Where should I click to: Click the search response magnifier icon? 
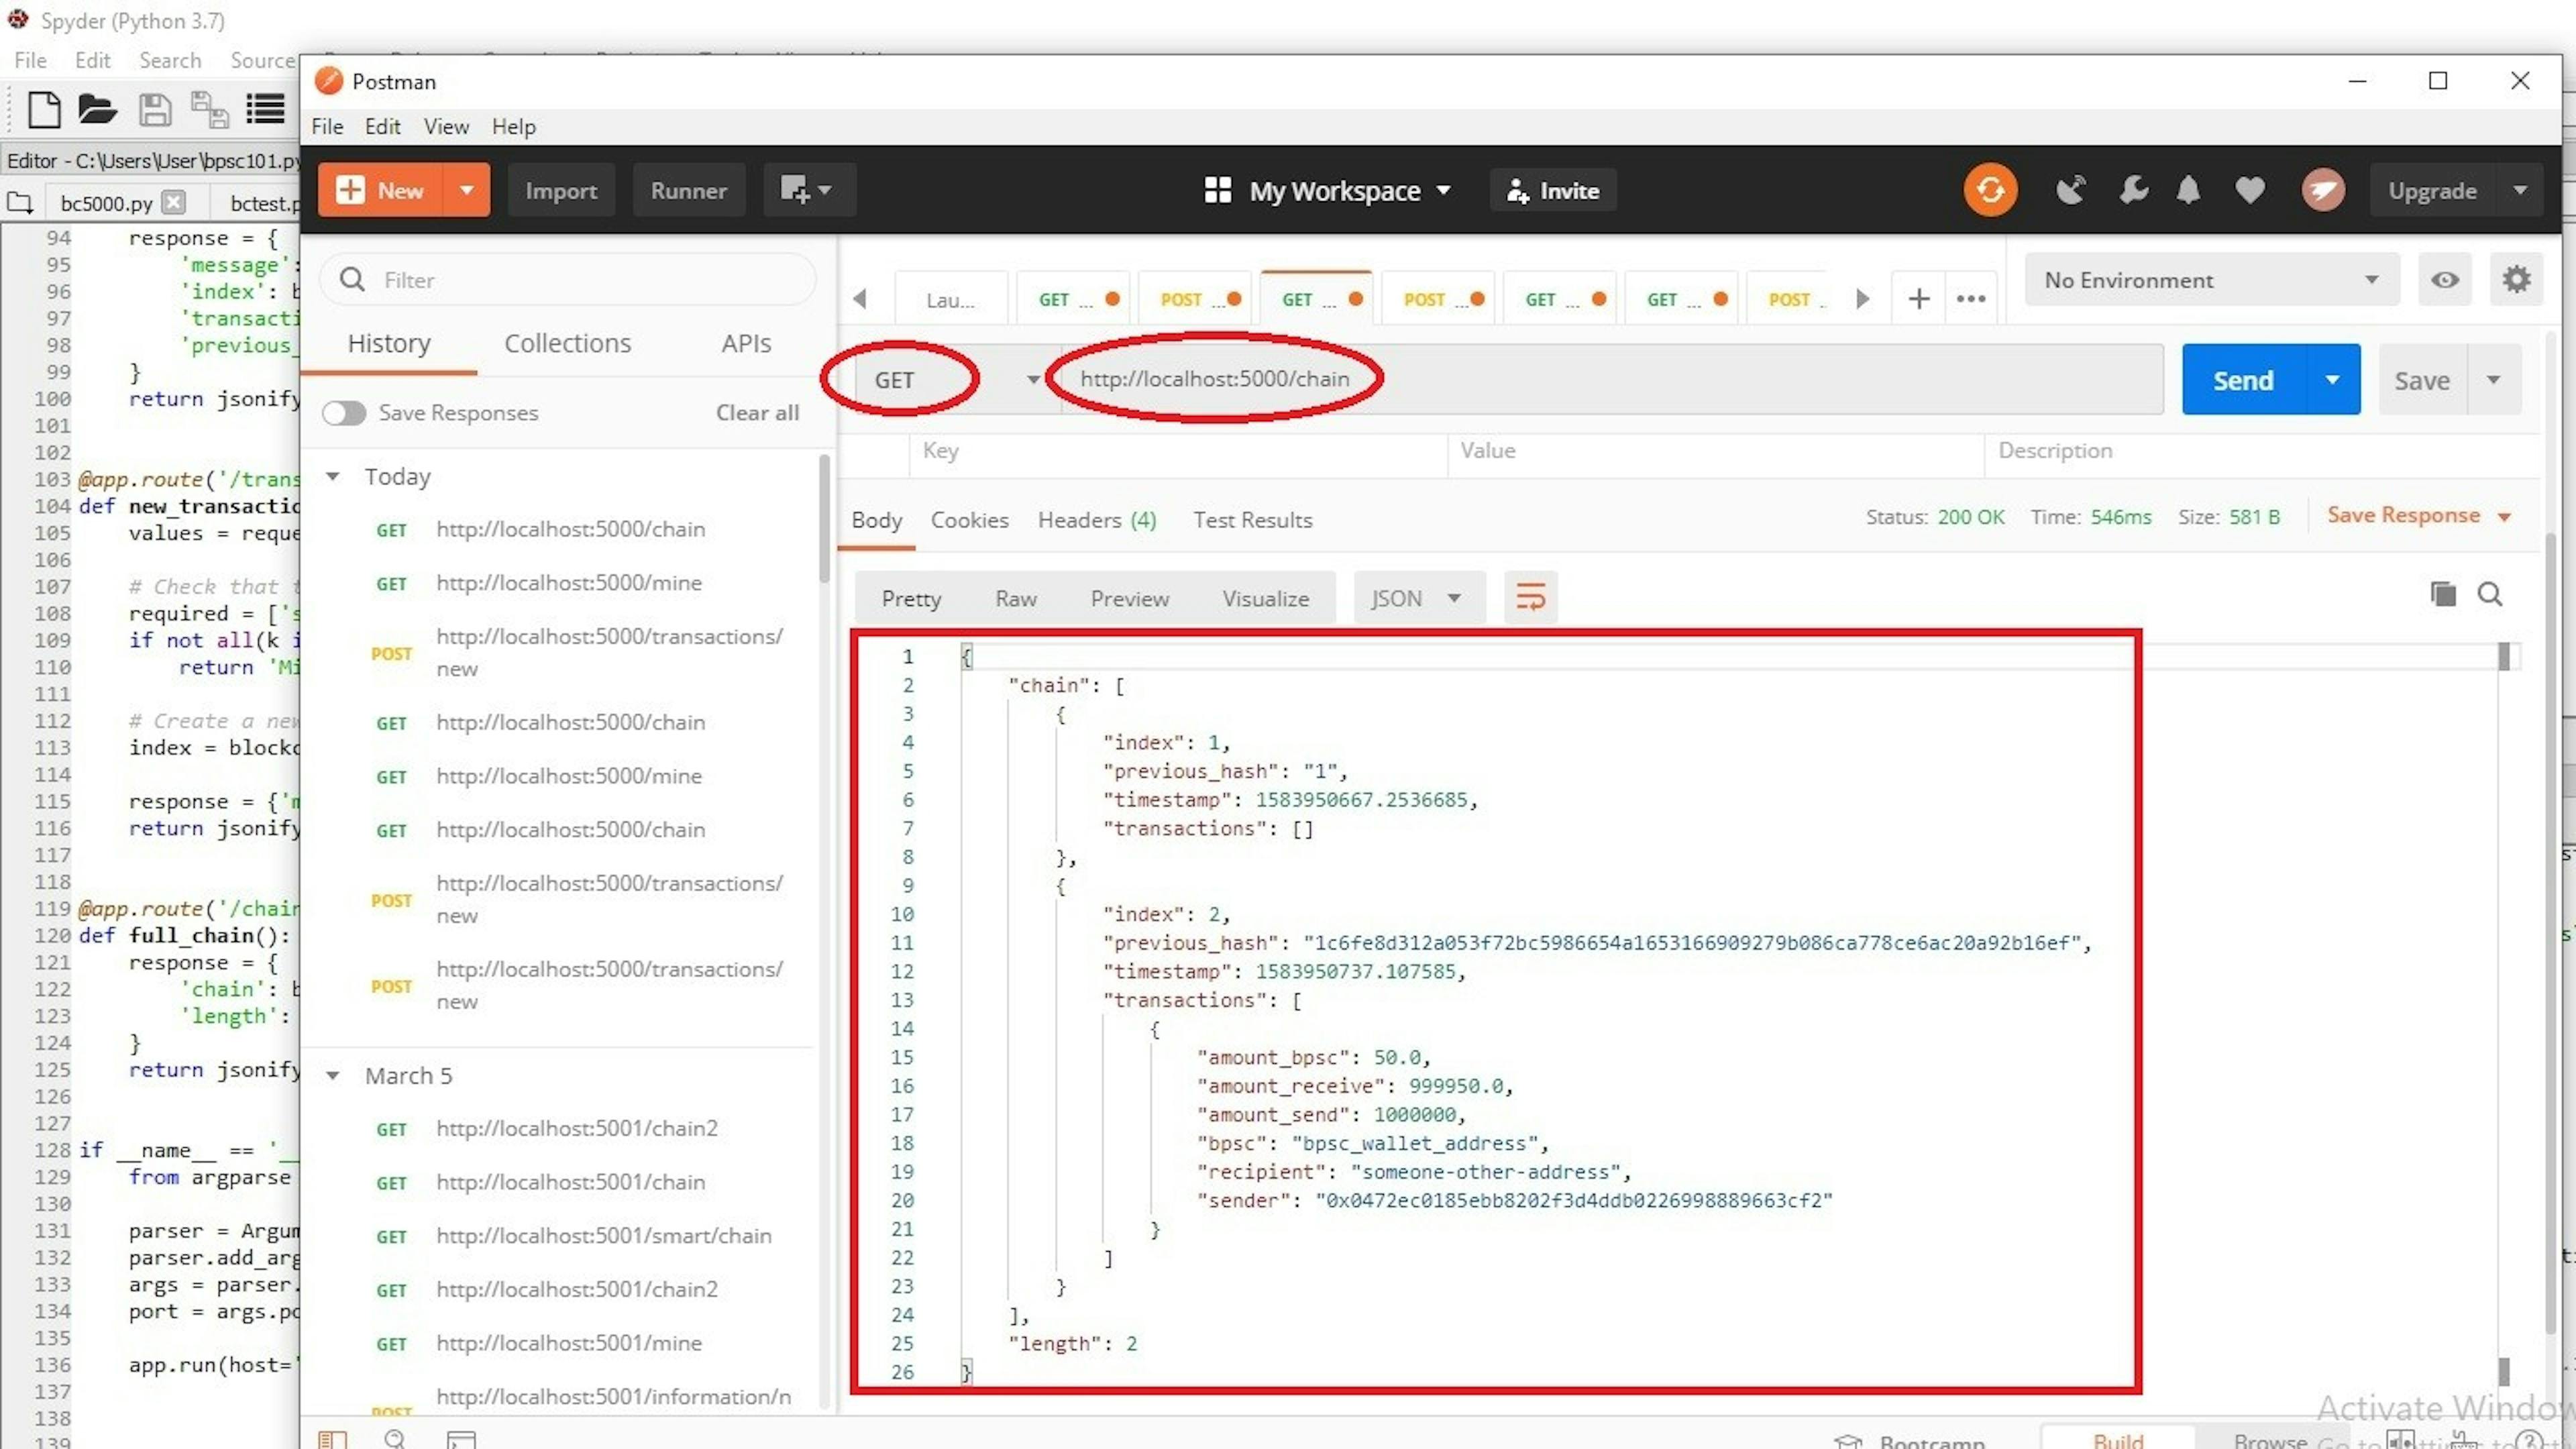2489,595
